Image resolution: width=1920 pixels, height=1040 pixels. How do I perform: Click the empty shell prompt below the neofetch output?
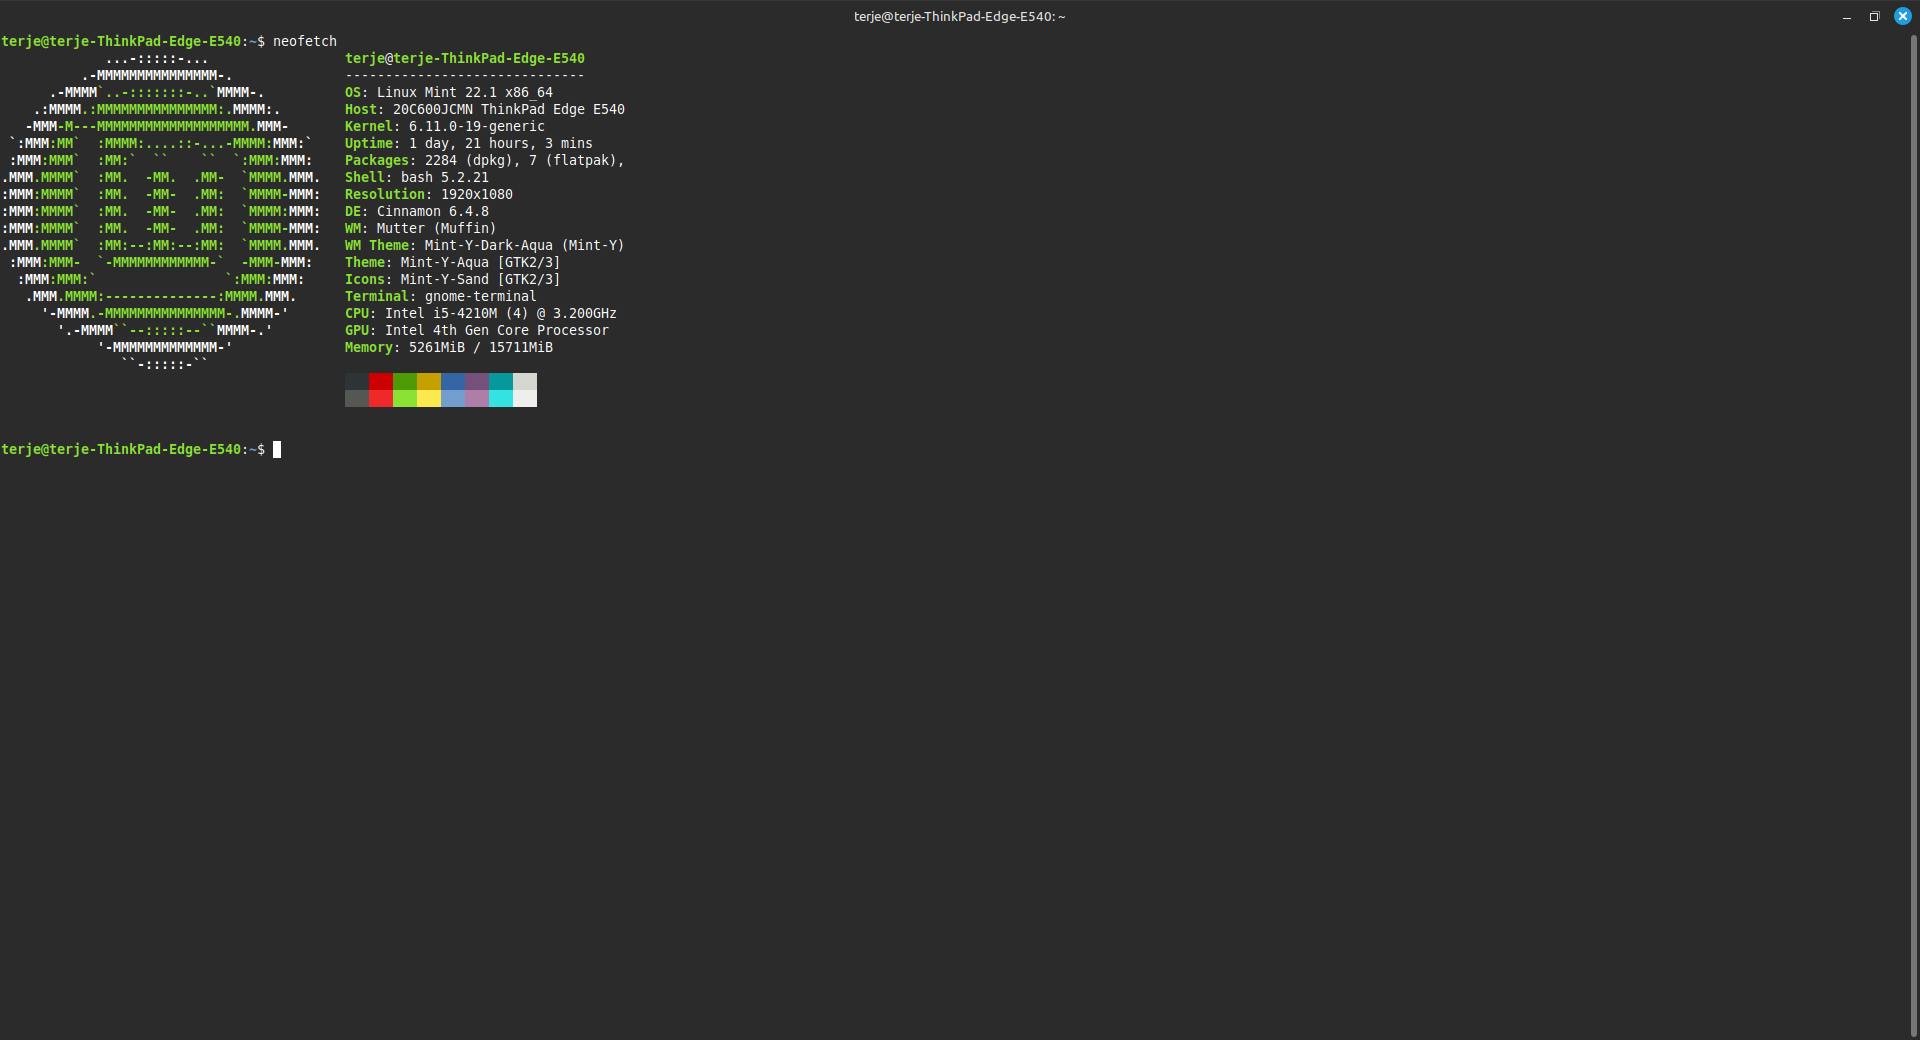click(133, 450)
